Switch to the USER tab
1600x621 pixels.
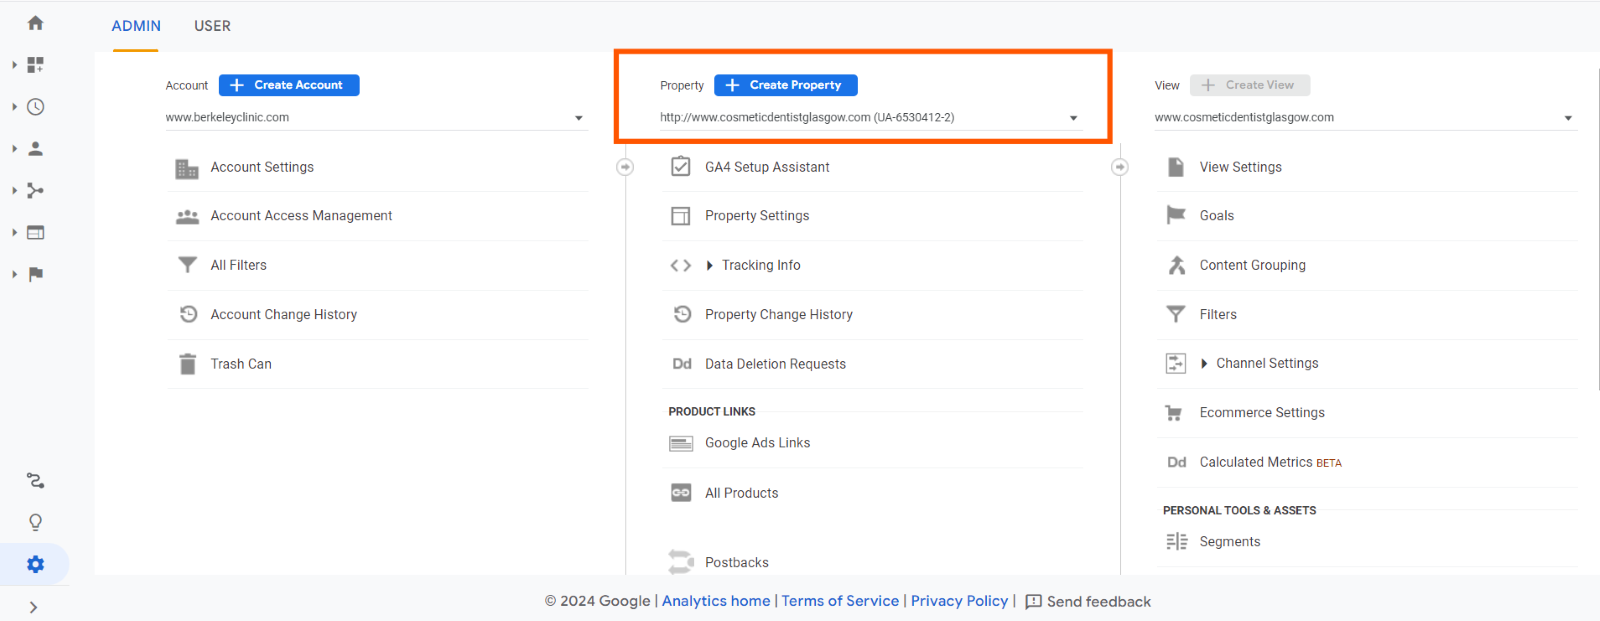click(x=212, y=26)
